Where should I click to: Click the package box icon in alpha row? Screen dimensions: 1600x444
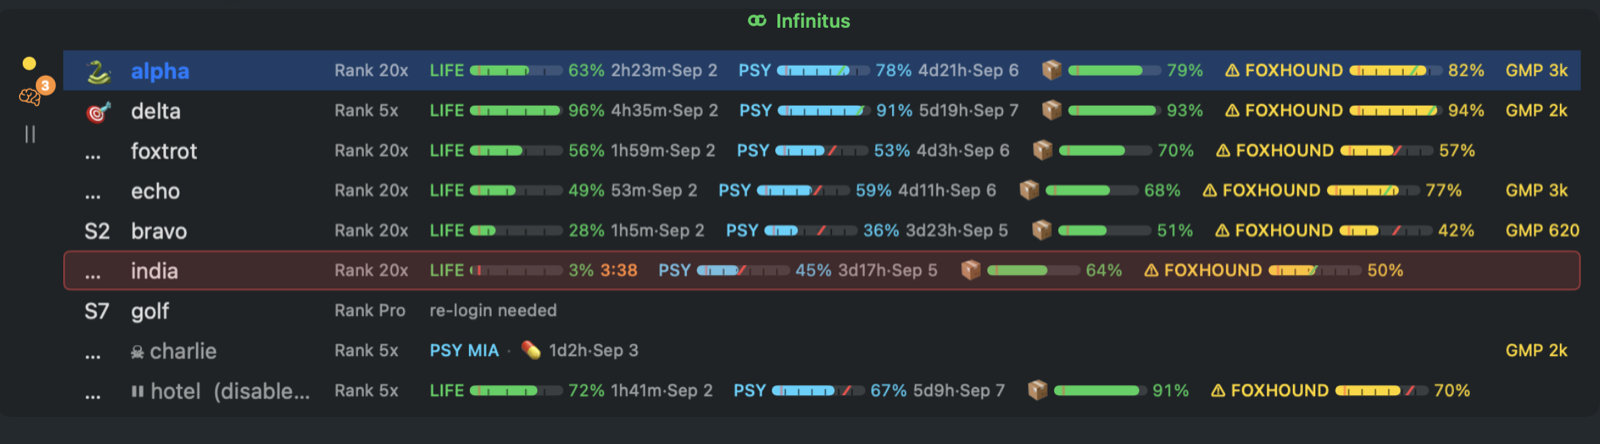tap(1051, 70)
